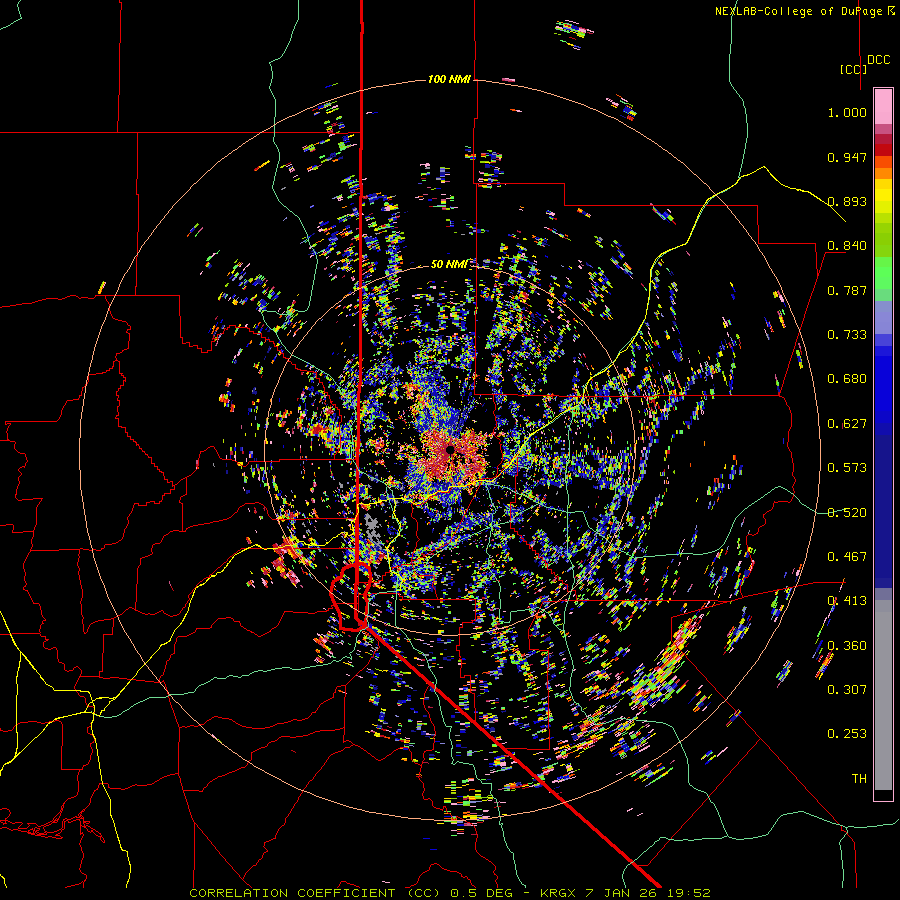The image size is (900, 900).
Task: Click the 1.000 color scale value
Action: [847, 112]
